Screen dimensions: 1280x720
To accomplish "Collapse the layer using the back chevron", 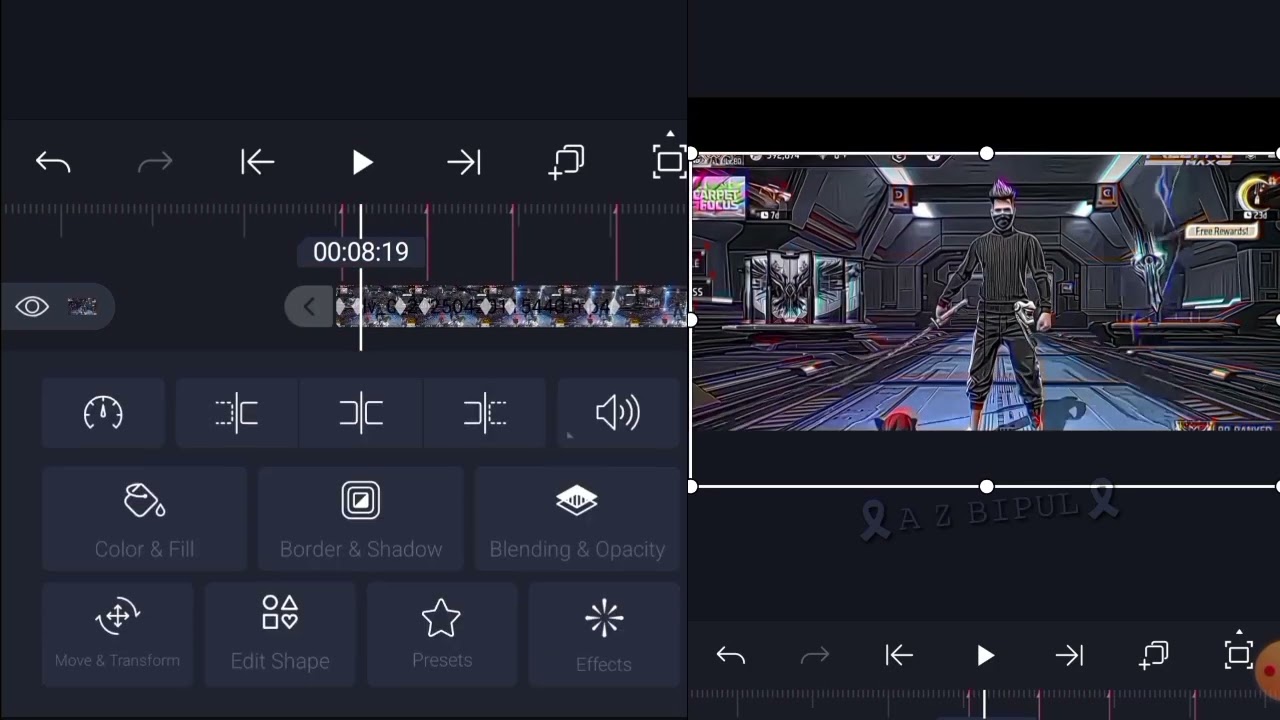I will coord(309,307).
